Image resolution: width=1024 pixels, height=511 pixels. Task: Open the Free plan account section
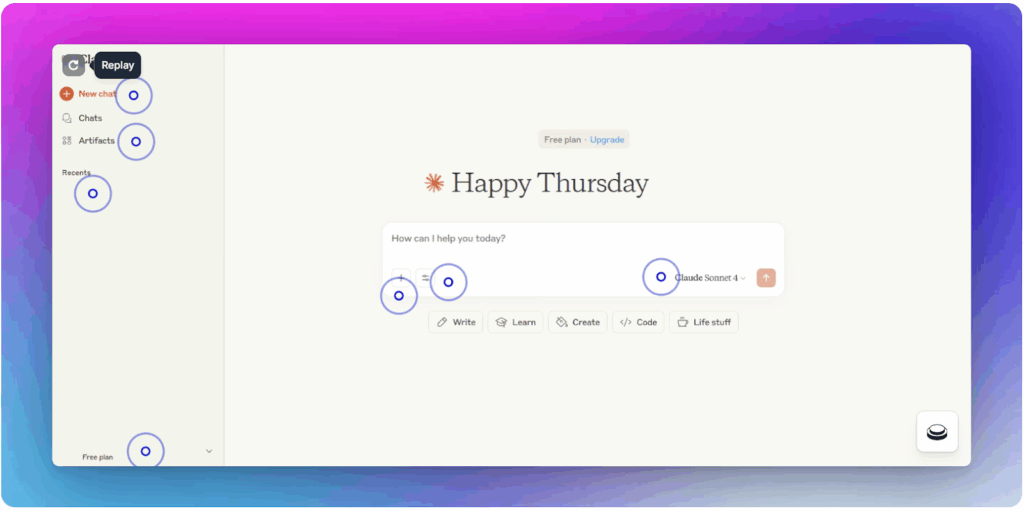[98, 457]
